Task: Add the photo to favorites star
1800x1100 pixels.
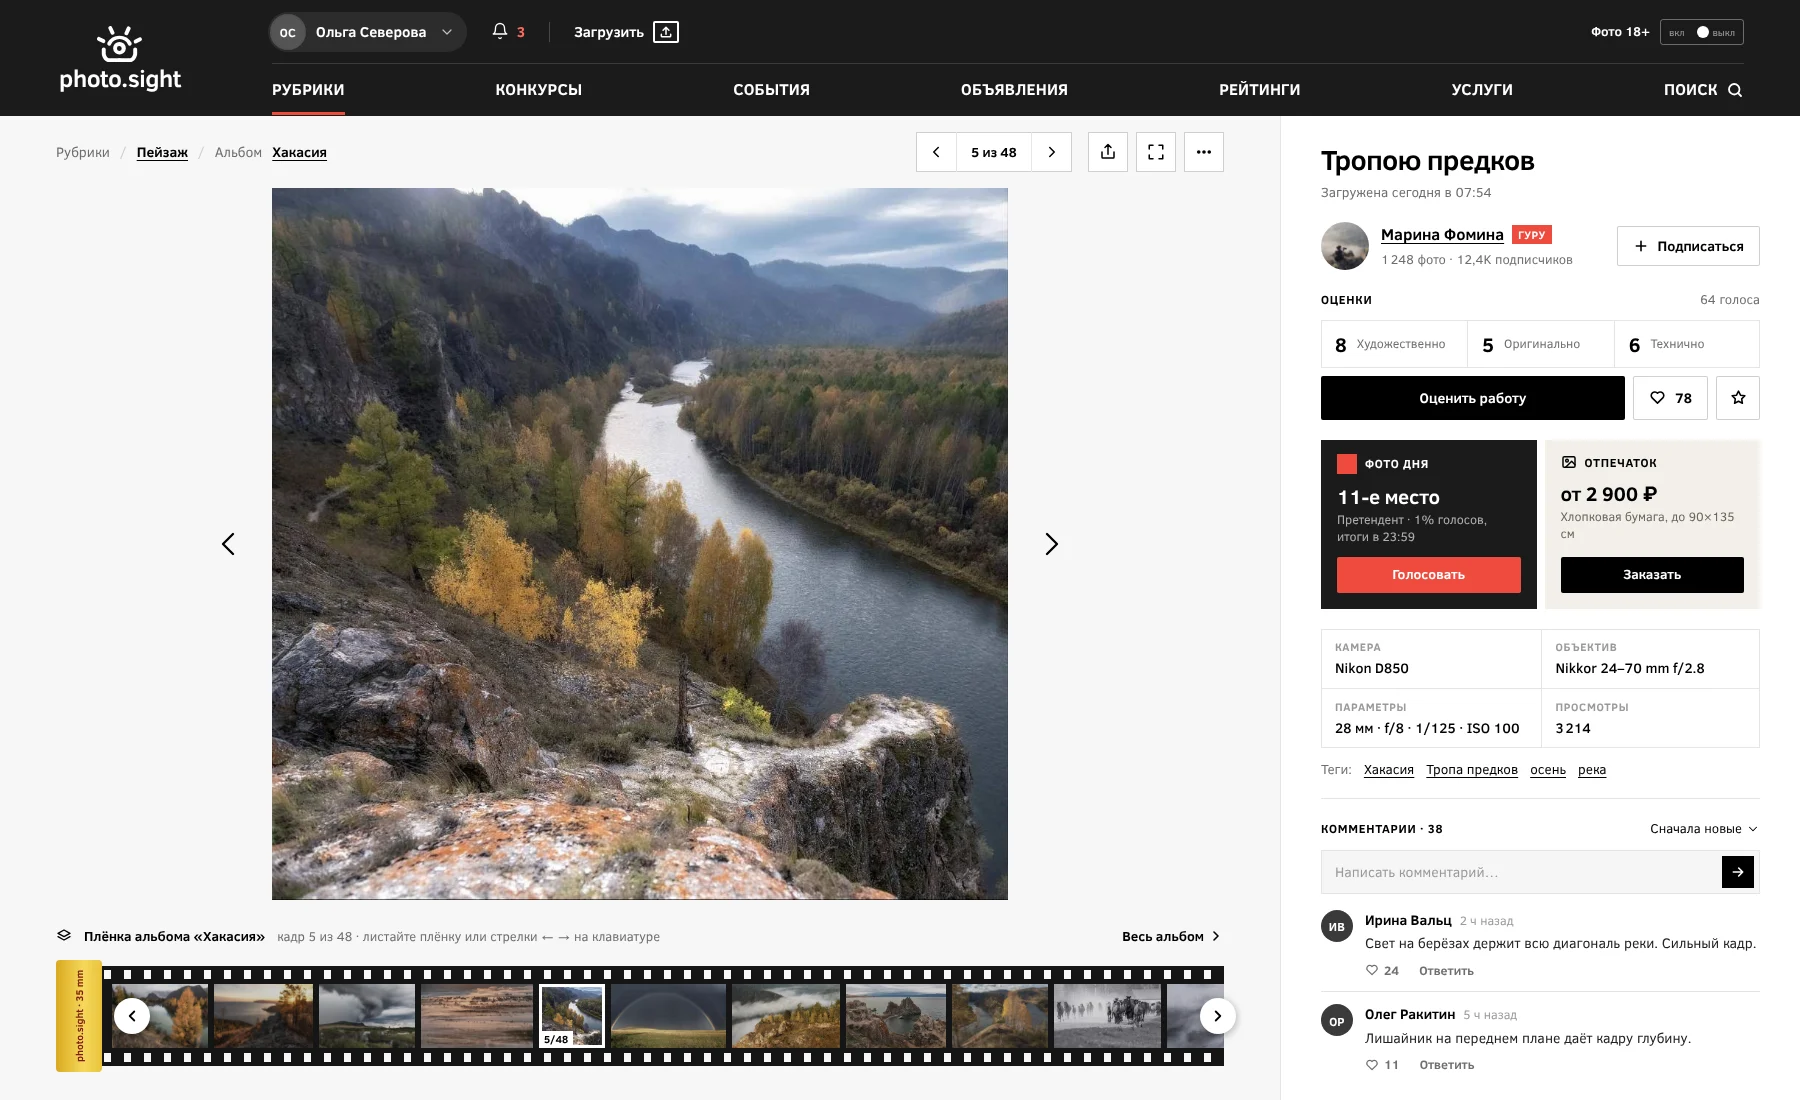Action: (x=1738, y=398)
